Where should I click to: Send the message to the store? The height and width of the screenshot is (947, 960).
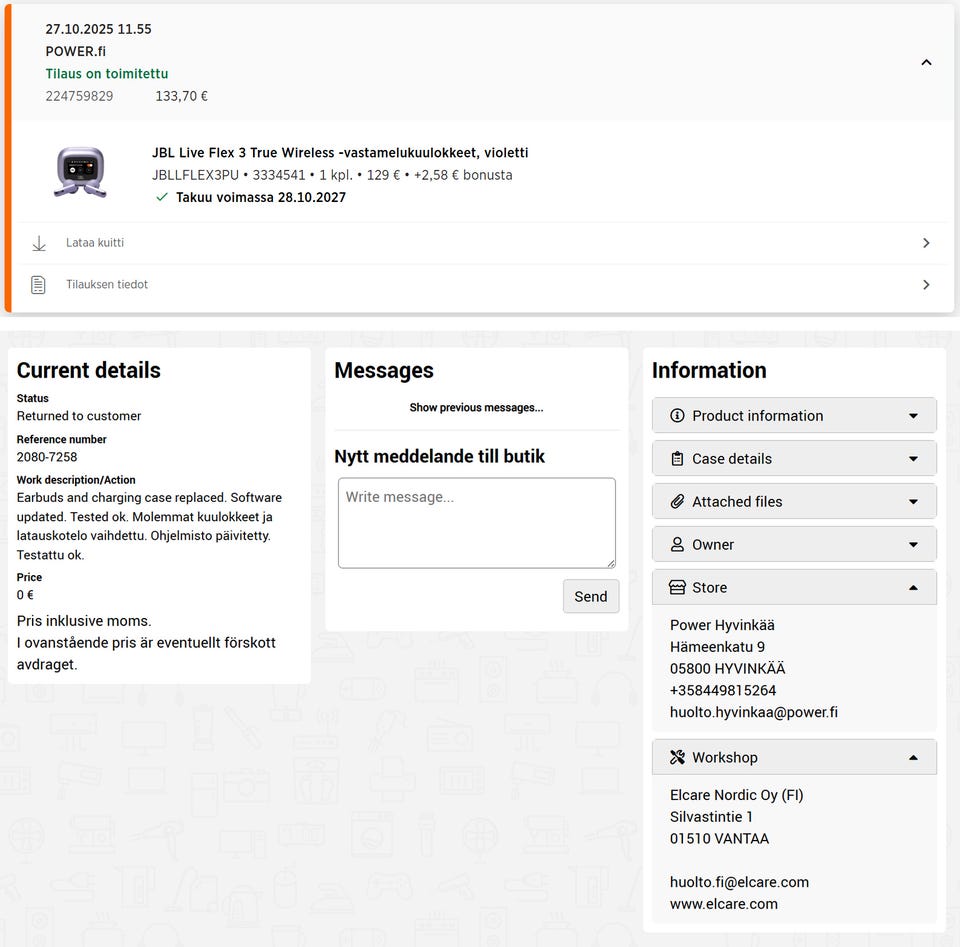(x=591, y=596)
